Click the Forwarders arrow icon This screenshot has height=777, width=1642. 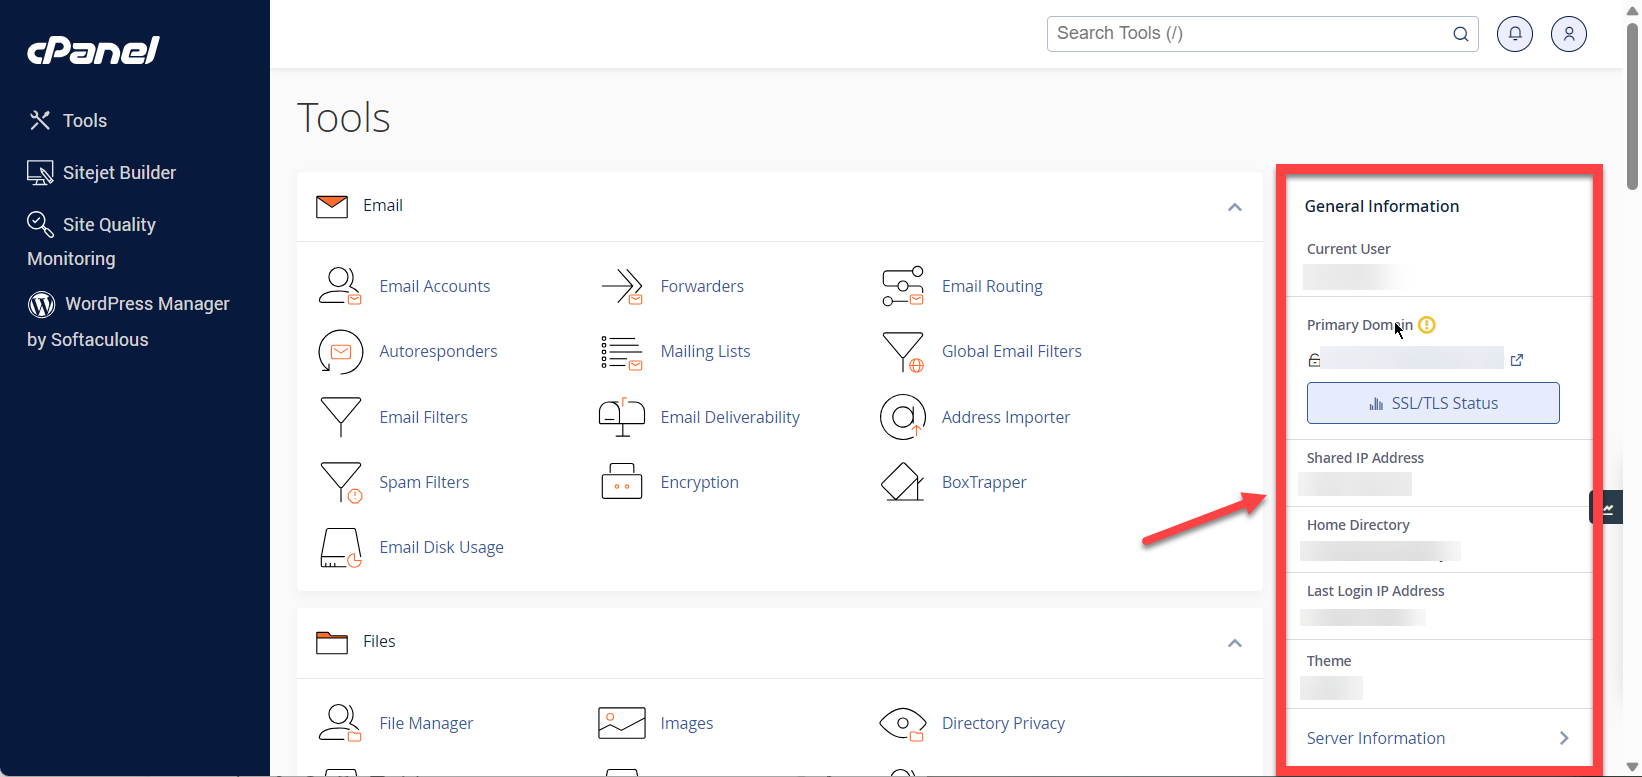(621, 286)
